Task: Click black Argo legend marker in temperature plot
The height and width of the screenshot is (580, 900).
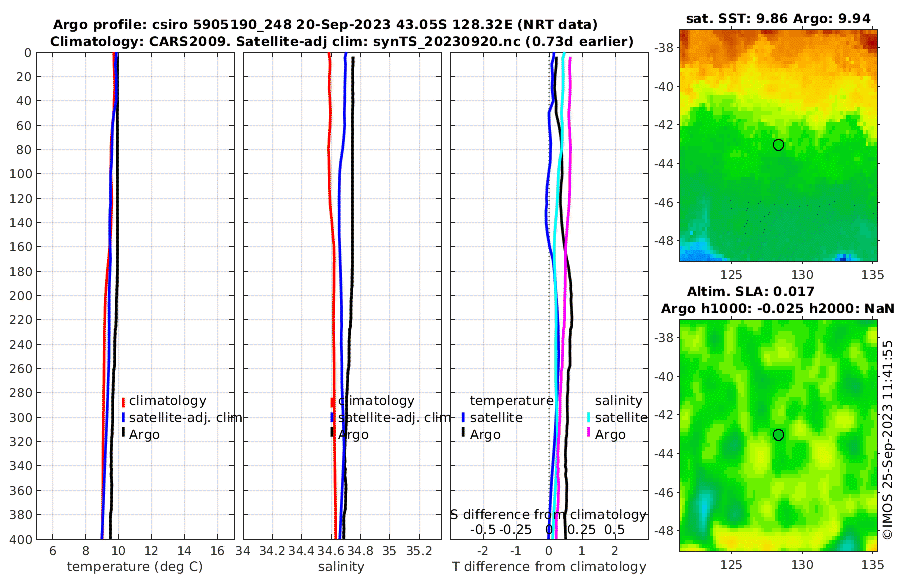Action: pos(123,434)
